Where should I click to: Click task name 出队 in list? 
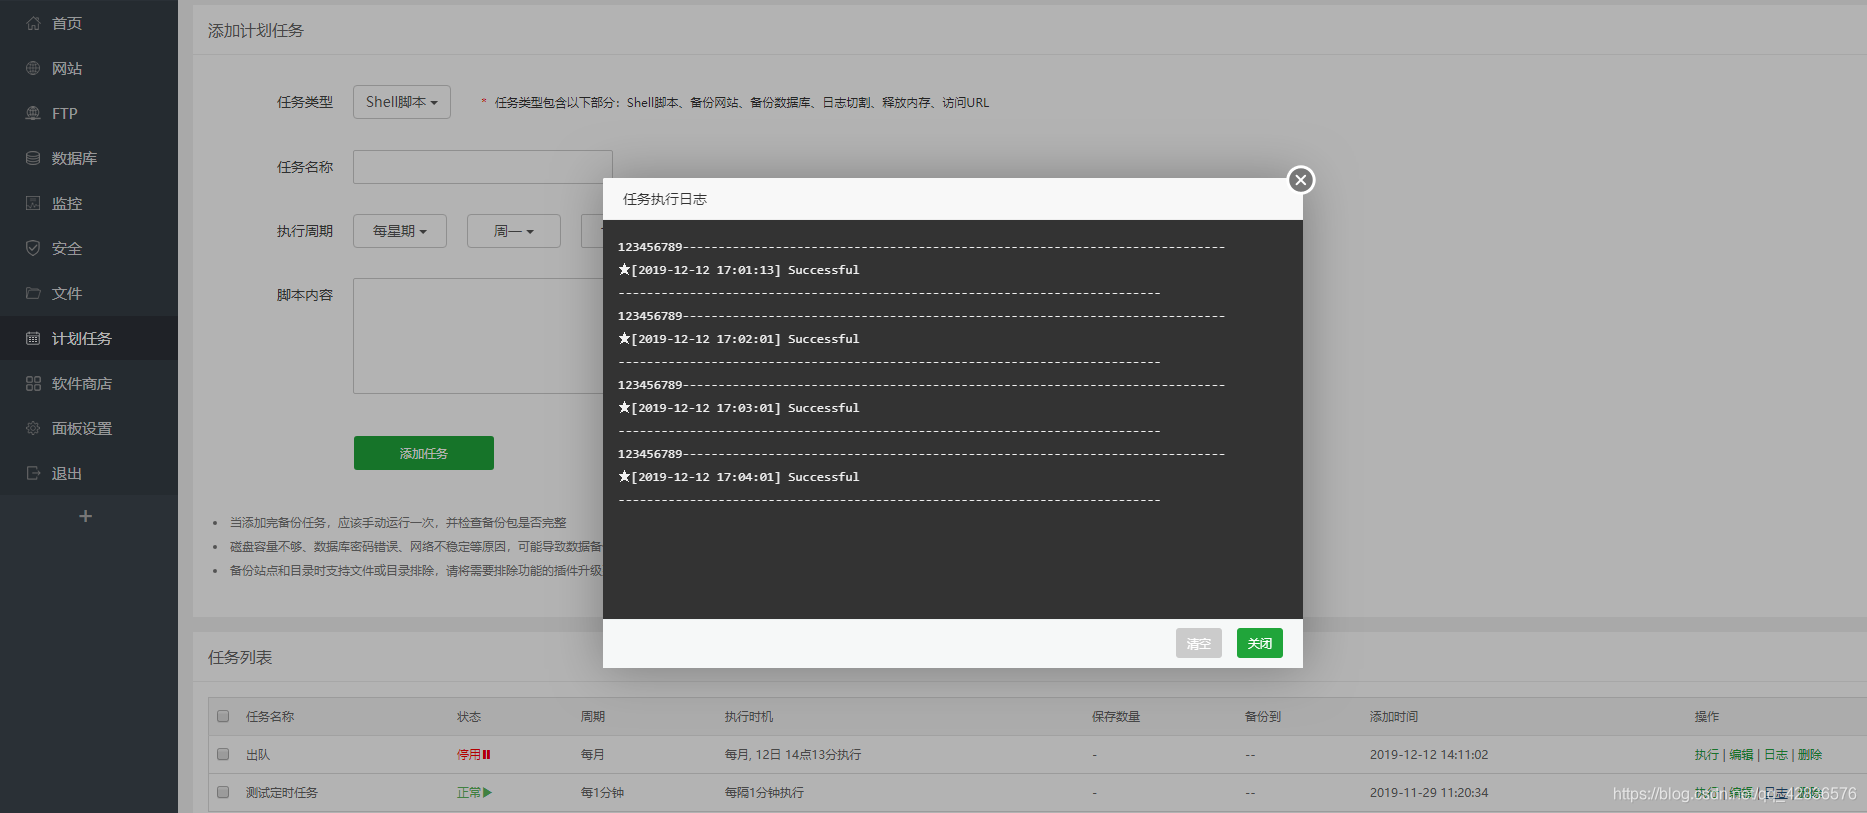[x=258, y=755]
